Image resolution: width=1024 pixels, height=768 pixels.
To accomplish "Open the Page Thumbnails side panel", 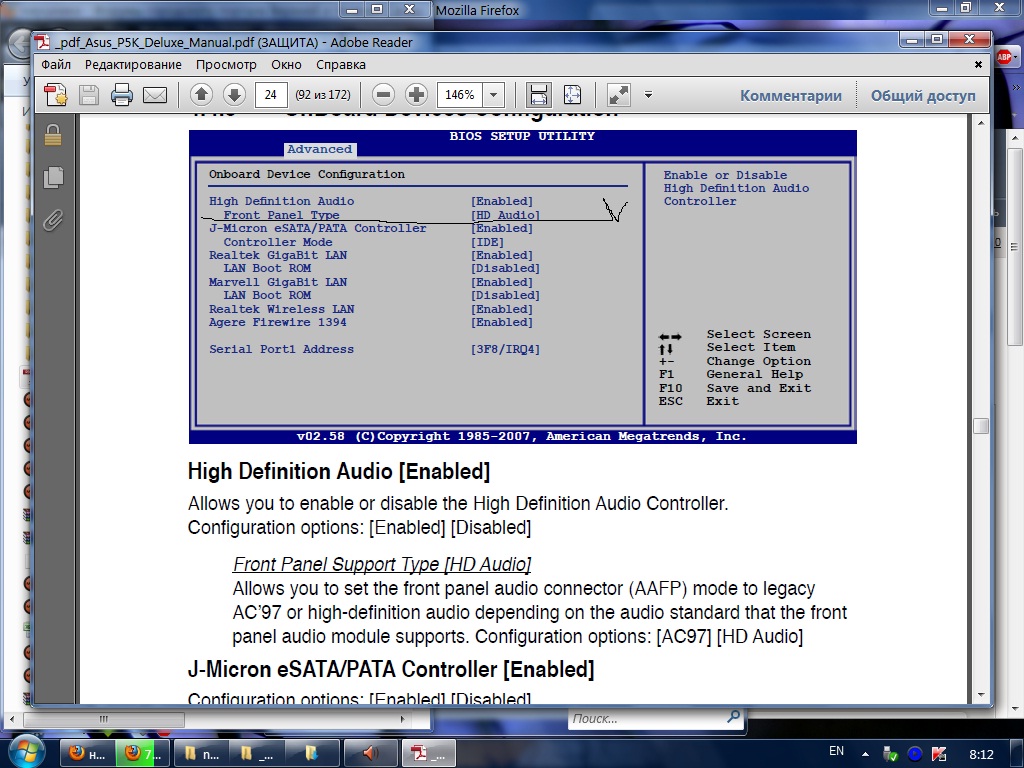I will [53, 177].
